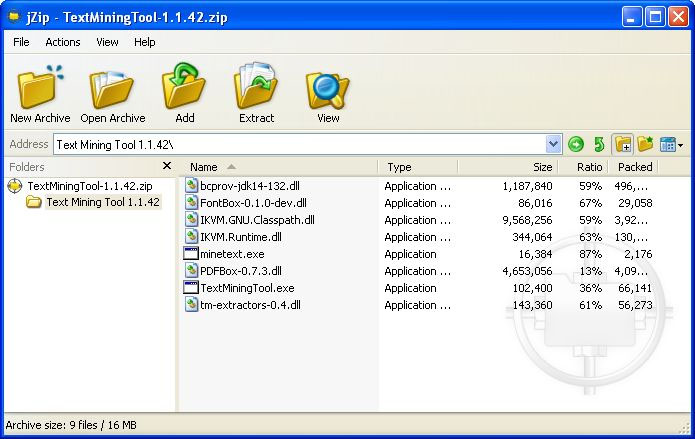Click icon of FontBox-0.1.0-dev.dll
Image resolution: width=695 pixels, height=439 pixels.
pyautogui.click(x=191, y=203)
